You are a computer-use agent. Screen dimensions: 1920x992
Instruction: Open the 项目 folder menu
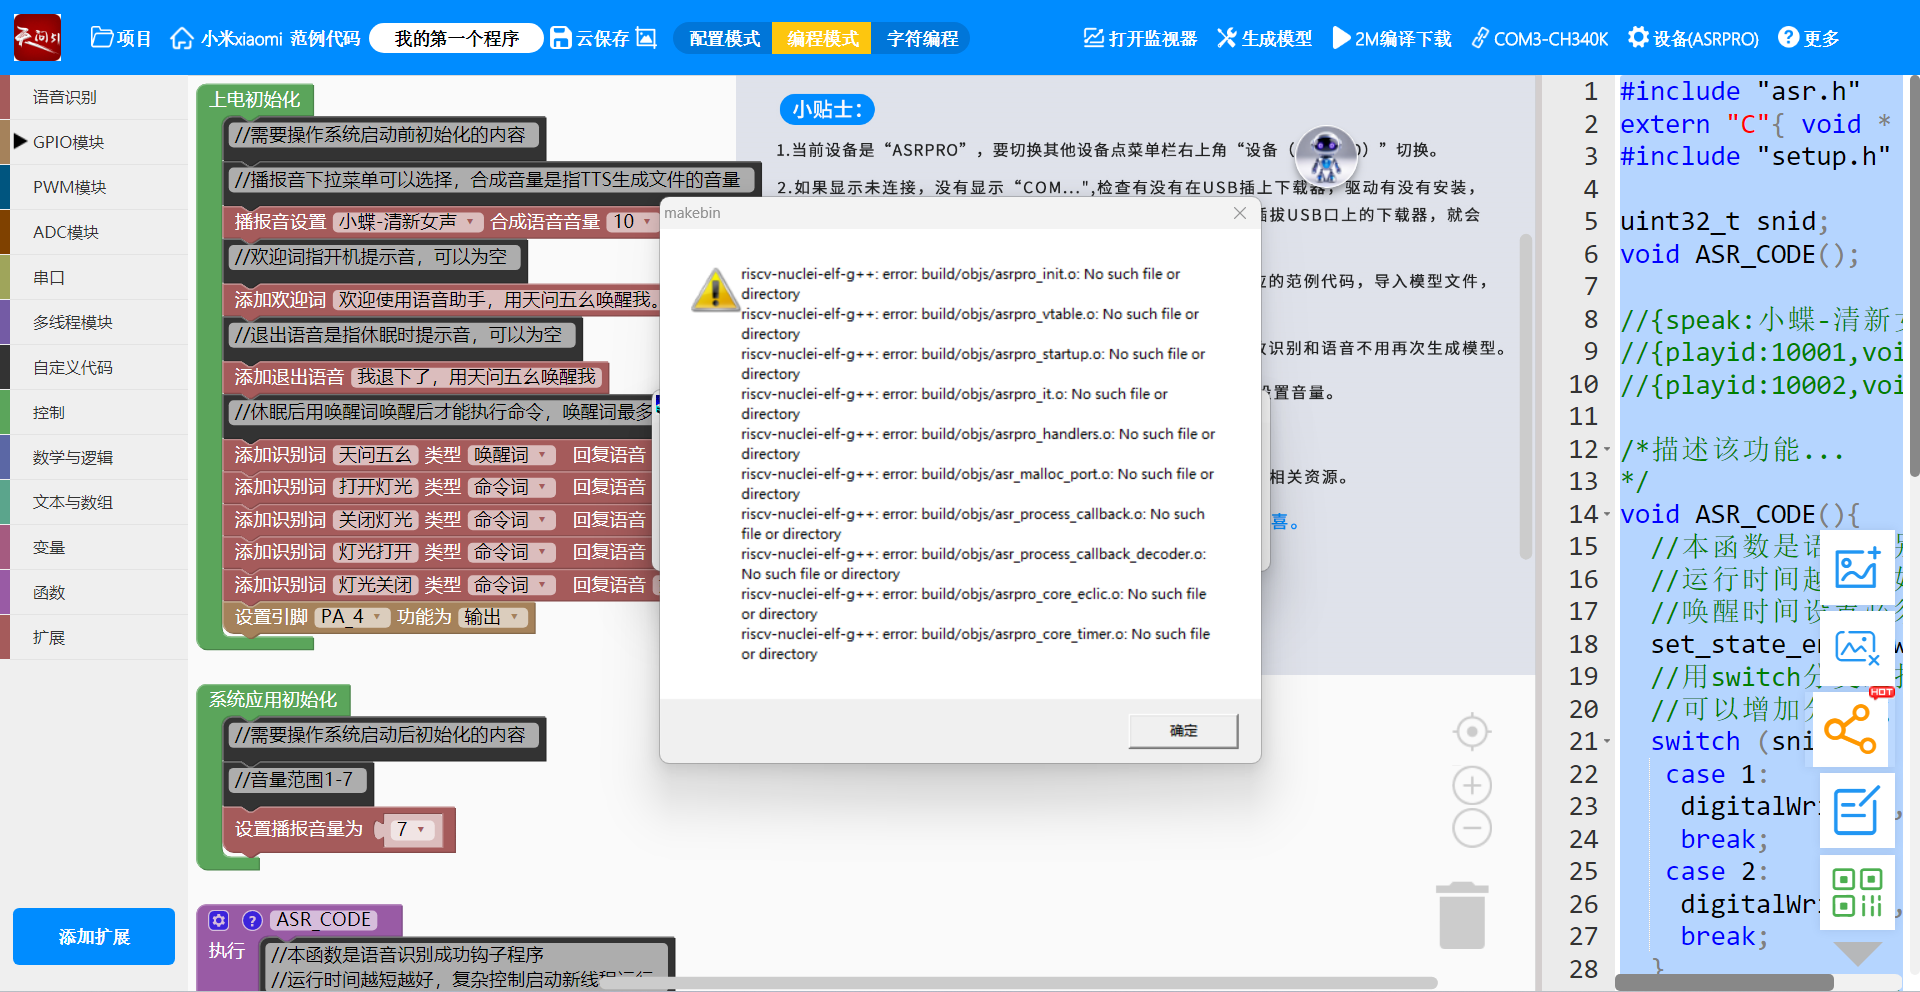(121, 38)
